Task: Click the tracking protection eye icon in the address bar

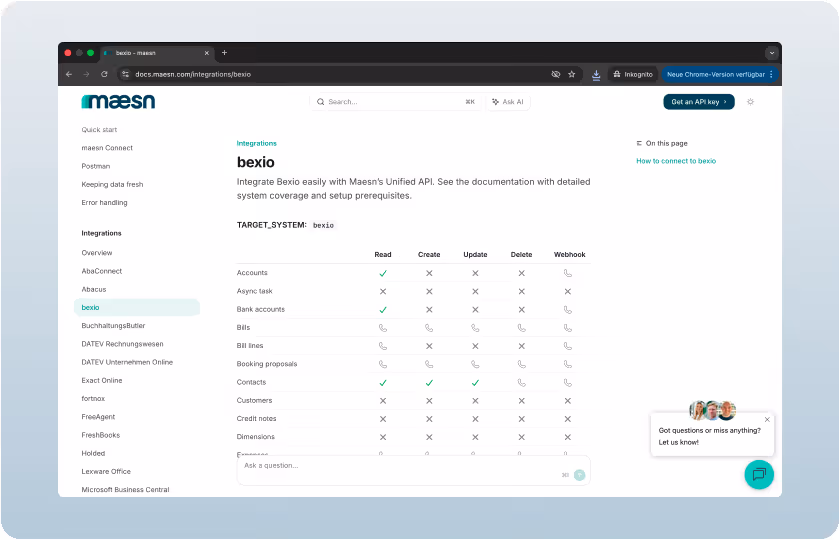Action: click(556, 74)
